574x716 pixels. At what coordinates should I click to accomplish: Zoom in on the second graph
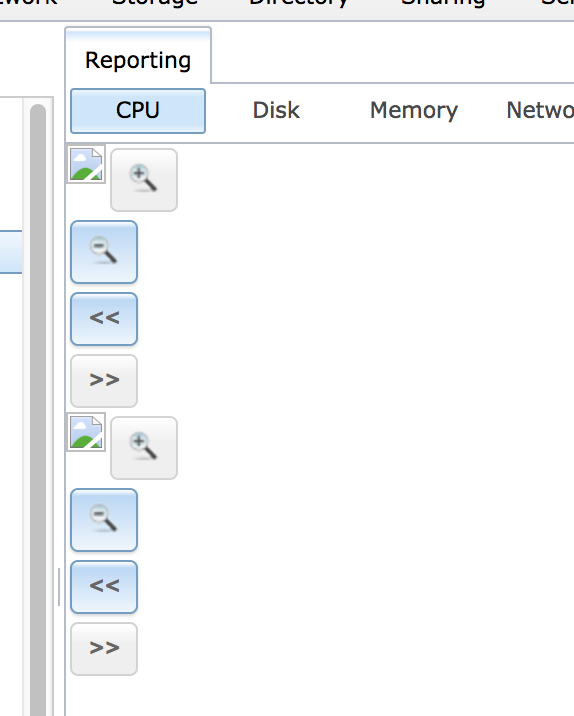pyautogui.click(x=144, y=448)
